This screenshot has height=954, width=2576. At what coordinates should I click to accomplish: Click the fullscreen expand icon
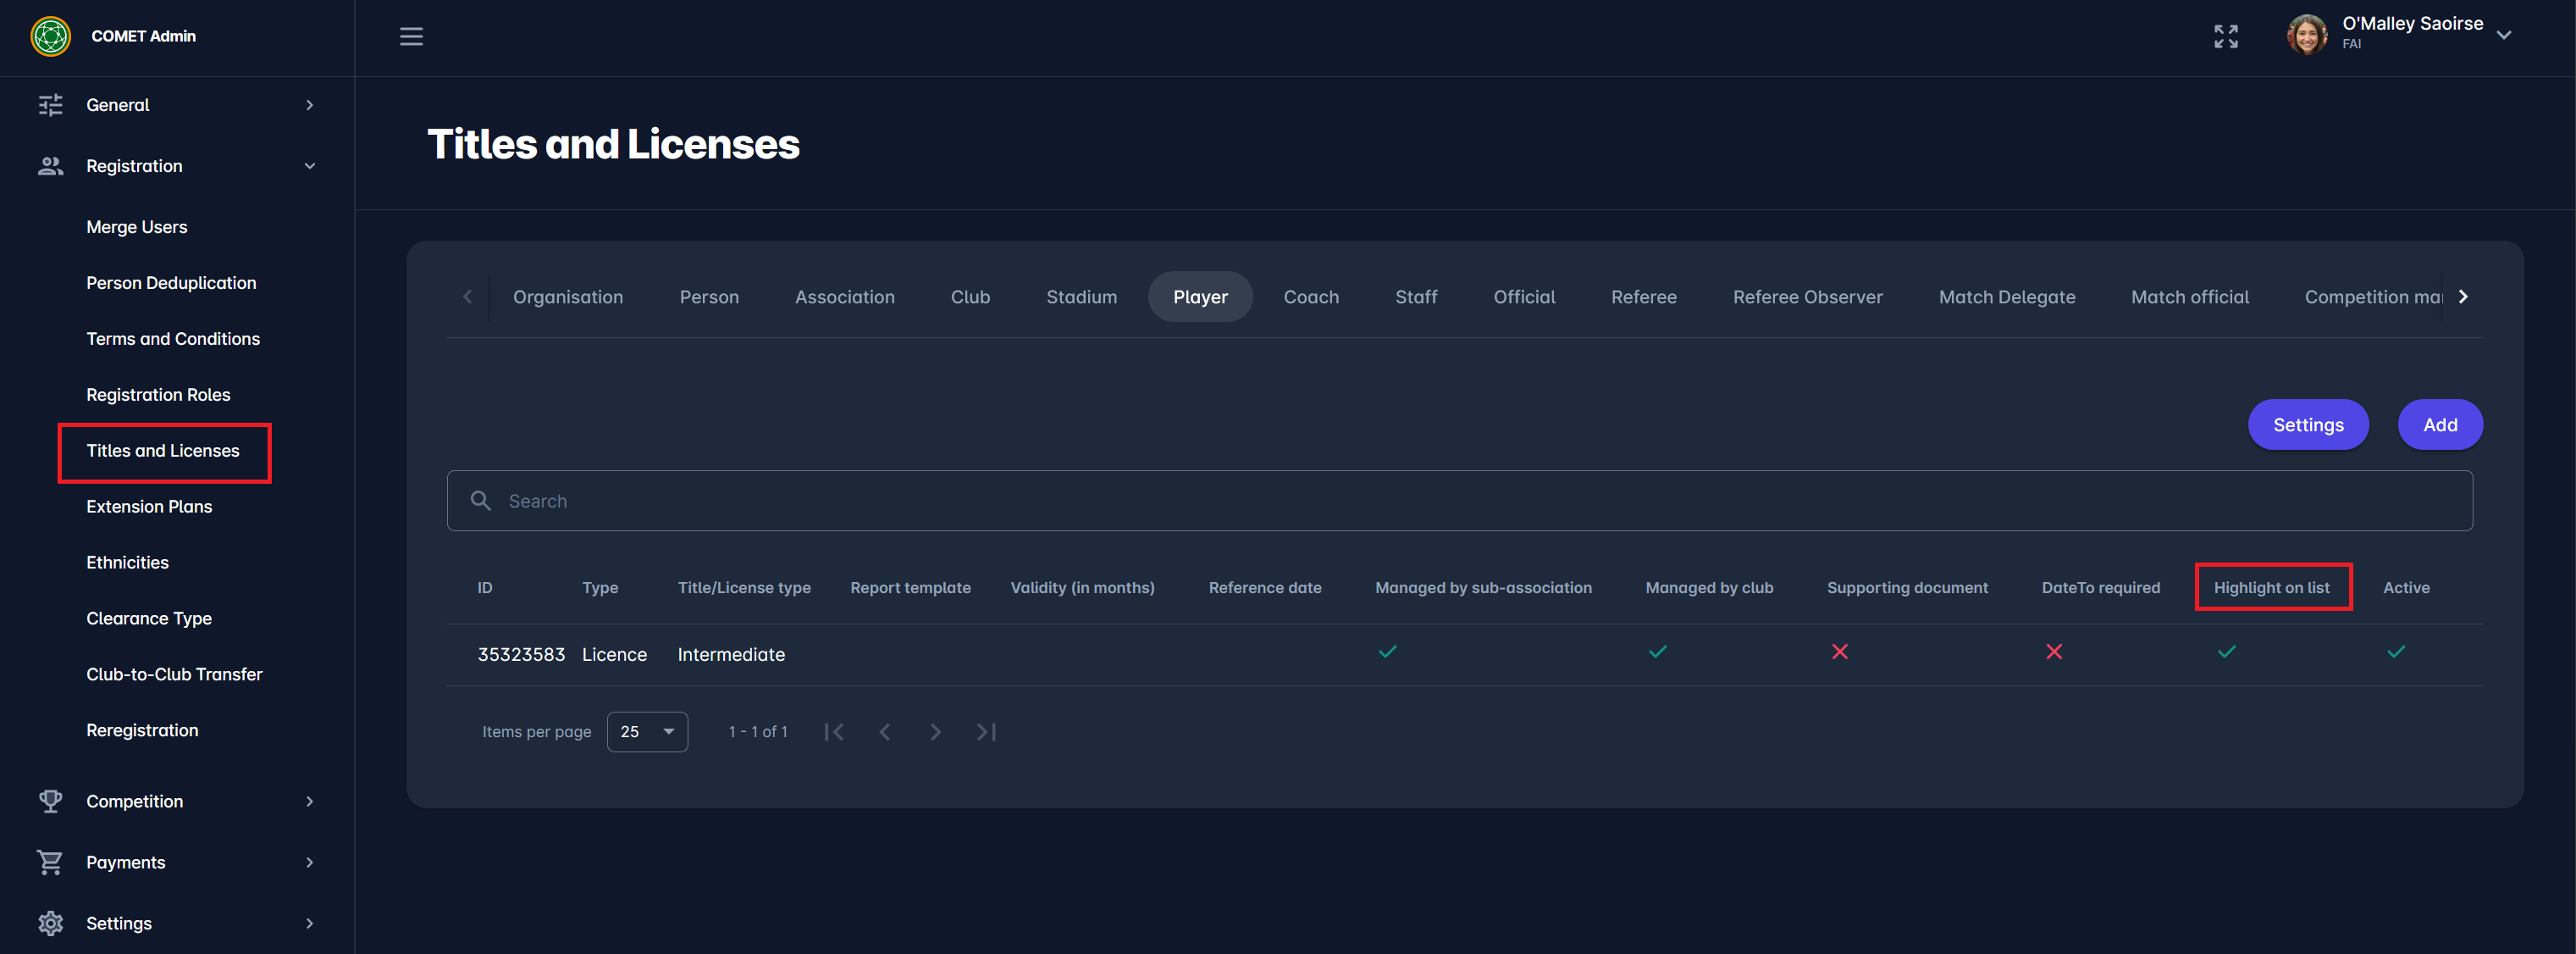tap(2225, 36)
